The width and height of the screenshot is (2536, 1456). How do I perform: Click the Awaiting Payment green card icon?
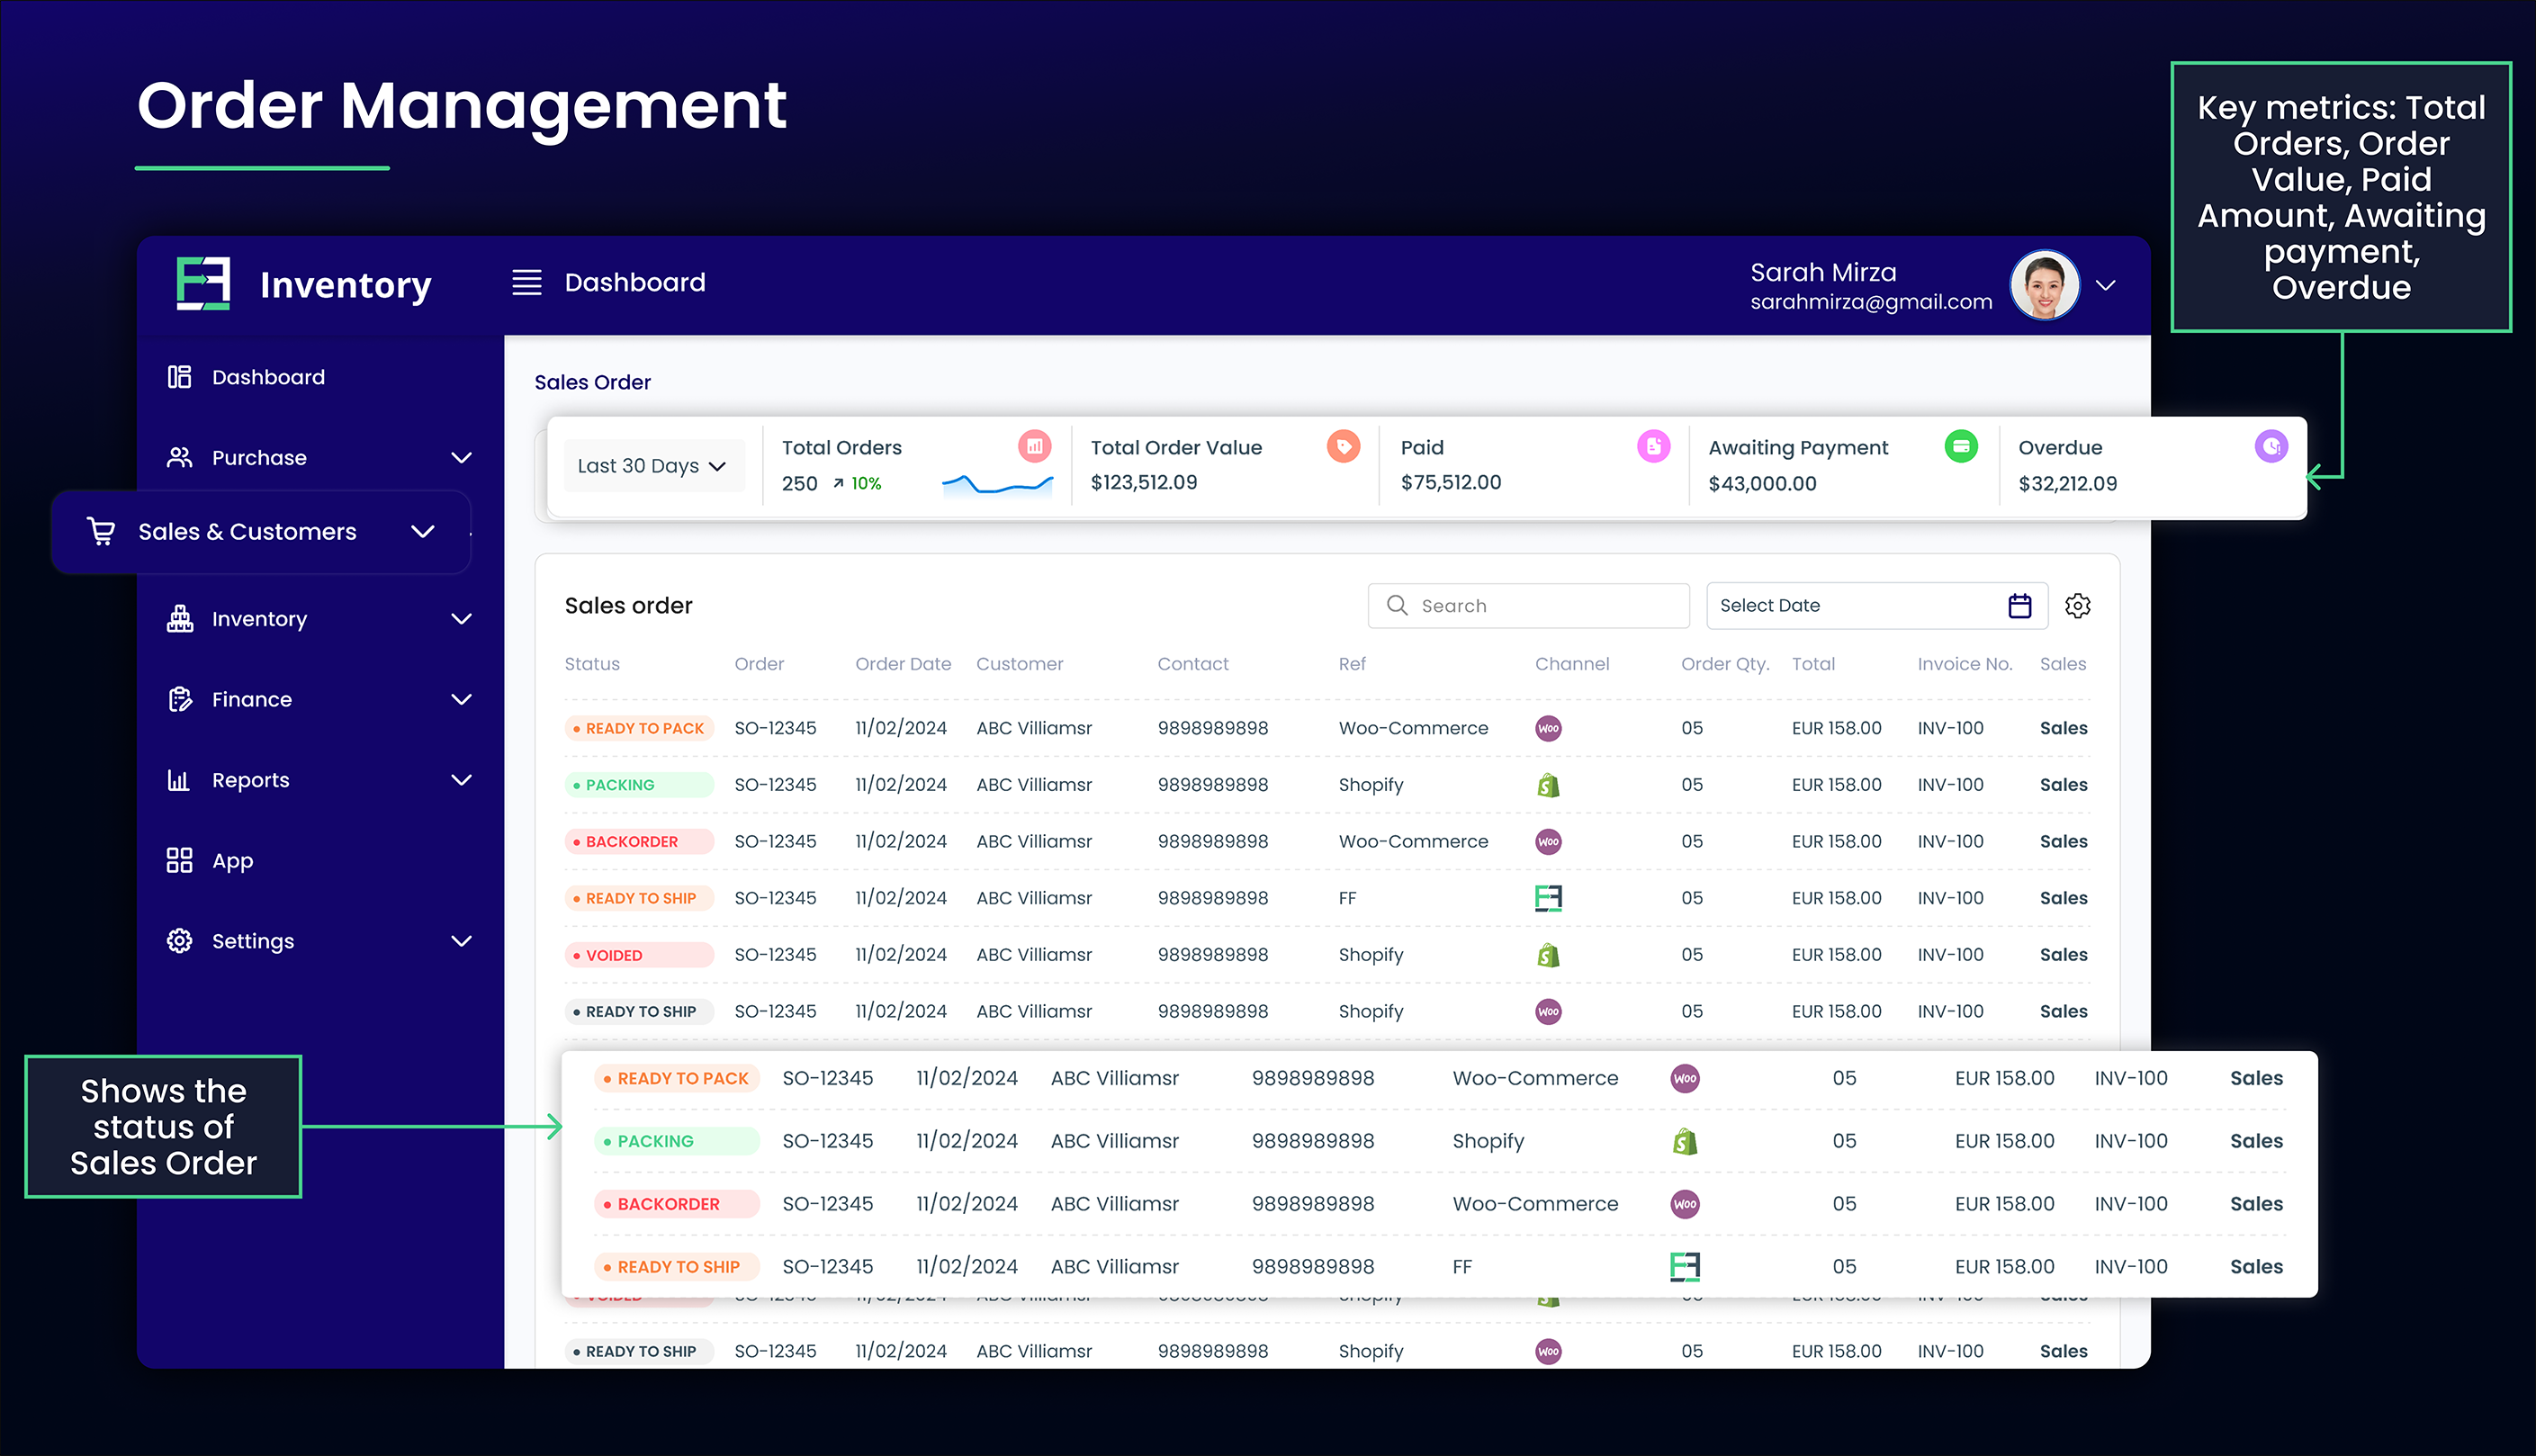[1960, 446]
